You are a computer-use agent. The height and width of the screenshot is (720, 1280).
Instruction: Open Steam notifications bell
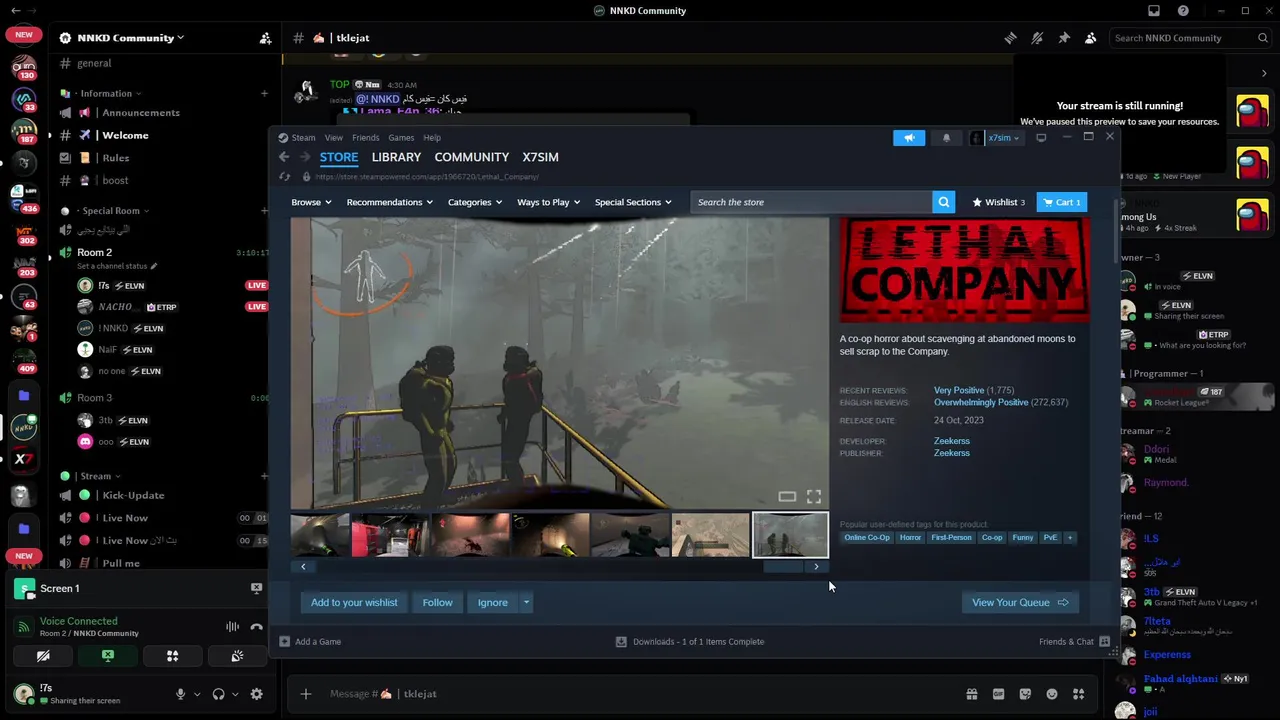(946, 138)
